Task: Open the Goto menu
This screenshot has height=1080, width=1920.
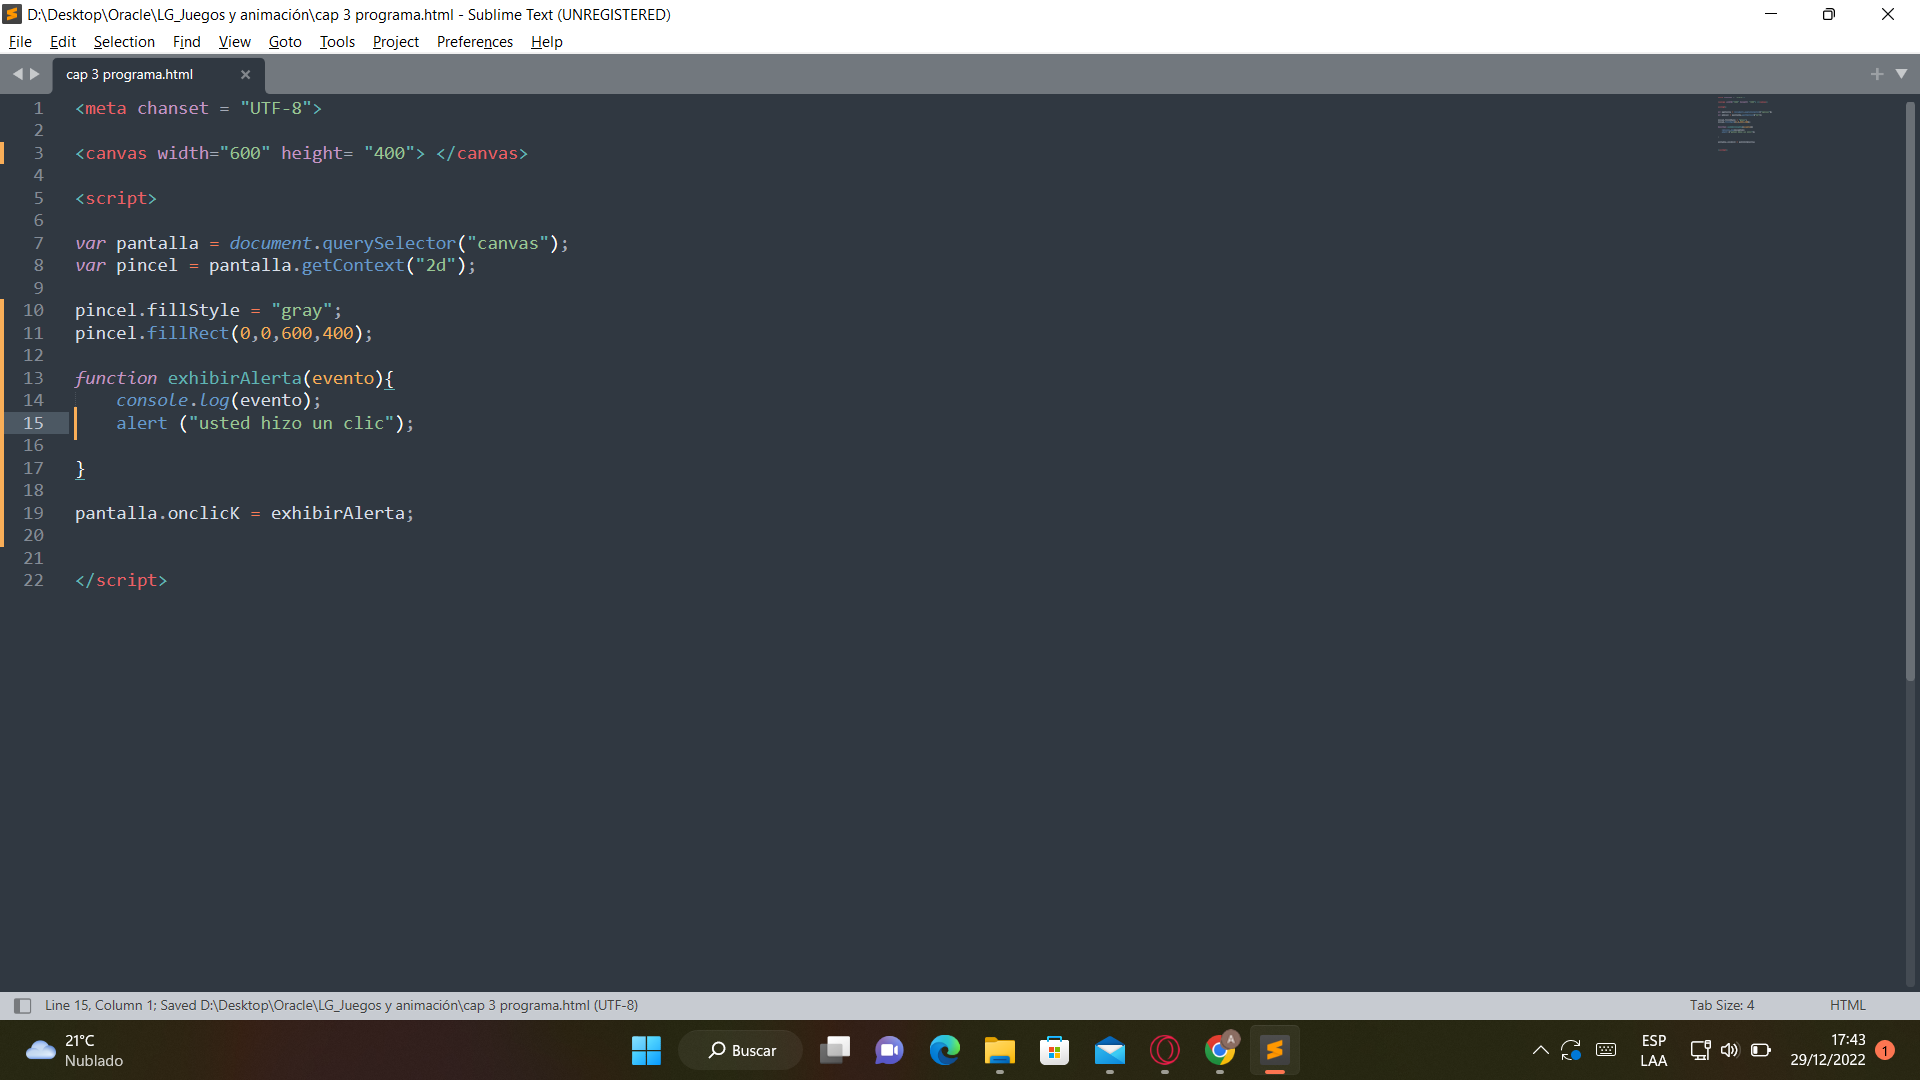Action: coord(285,42)
